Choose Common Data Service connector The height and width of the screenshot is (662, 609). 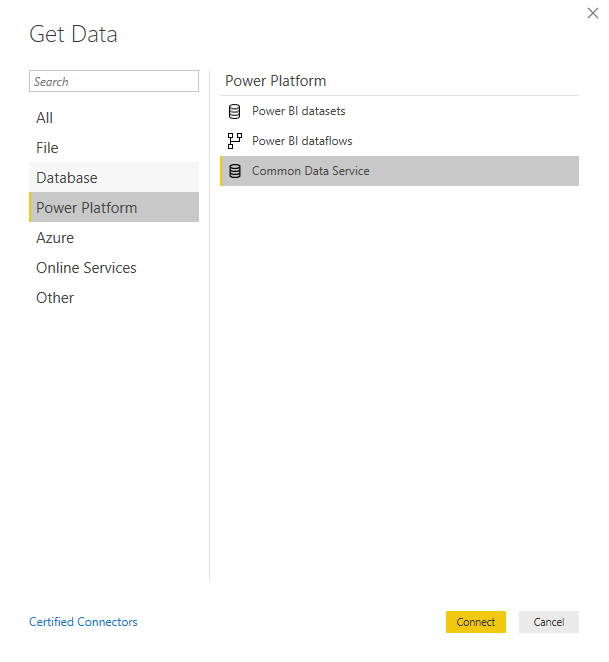pyautogui.click(x=400, y=171)
